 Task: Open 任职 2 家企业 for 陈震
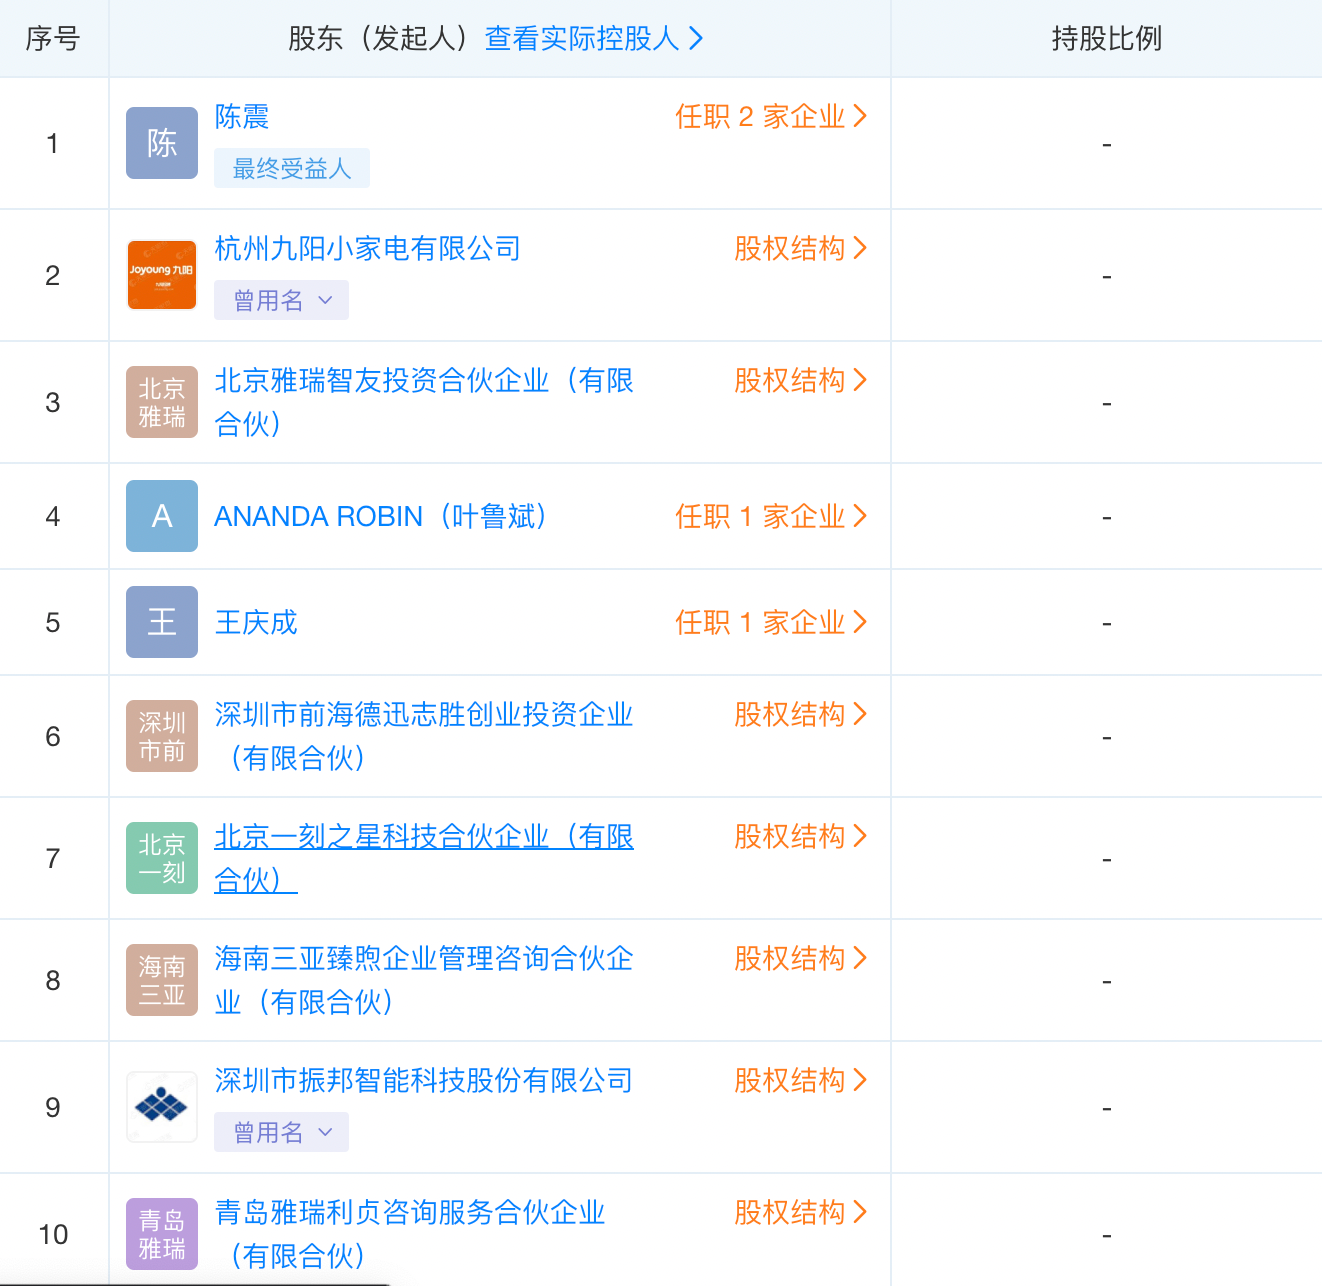coord(770,117)
